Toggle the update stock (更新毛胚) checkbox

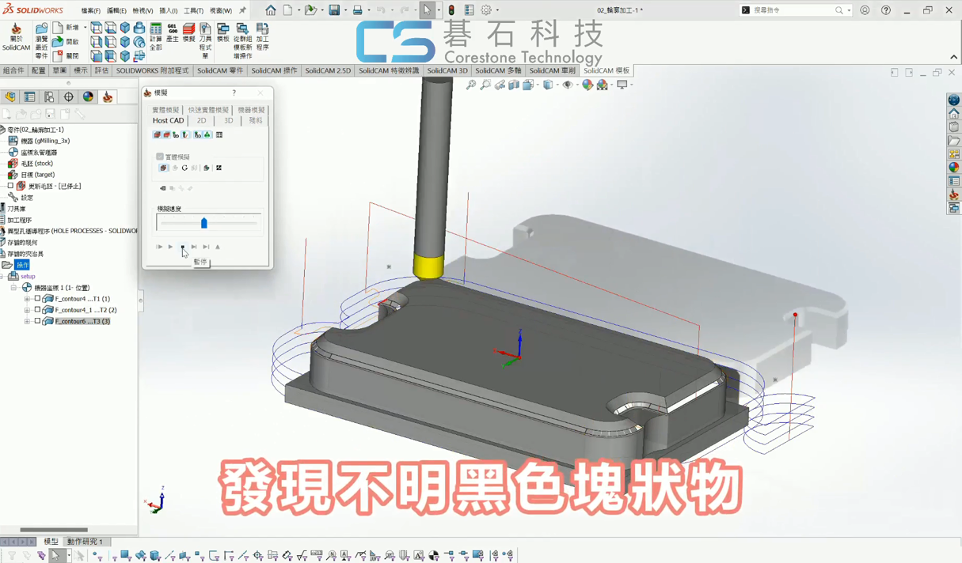click(11, 186)
